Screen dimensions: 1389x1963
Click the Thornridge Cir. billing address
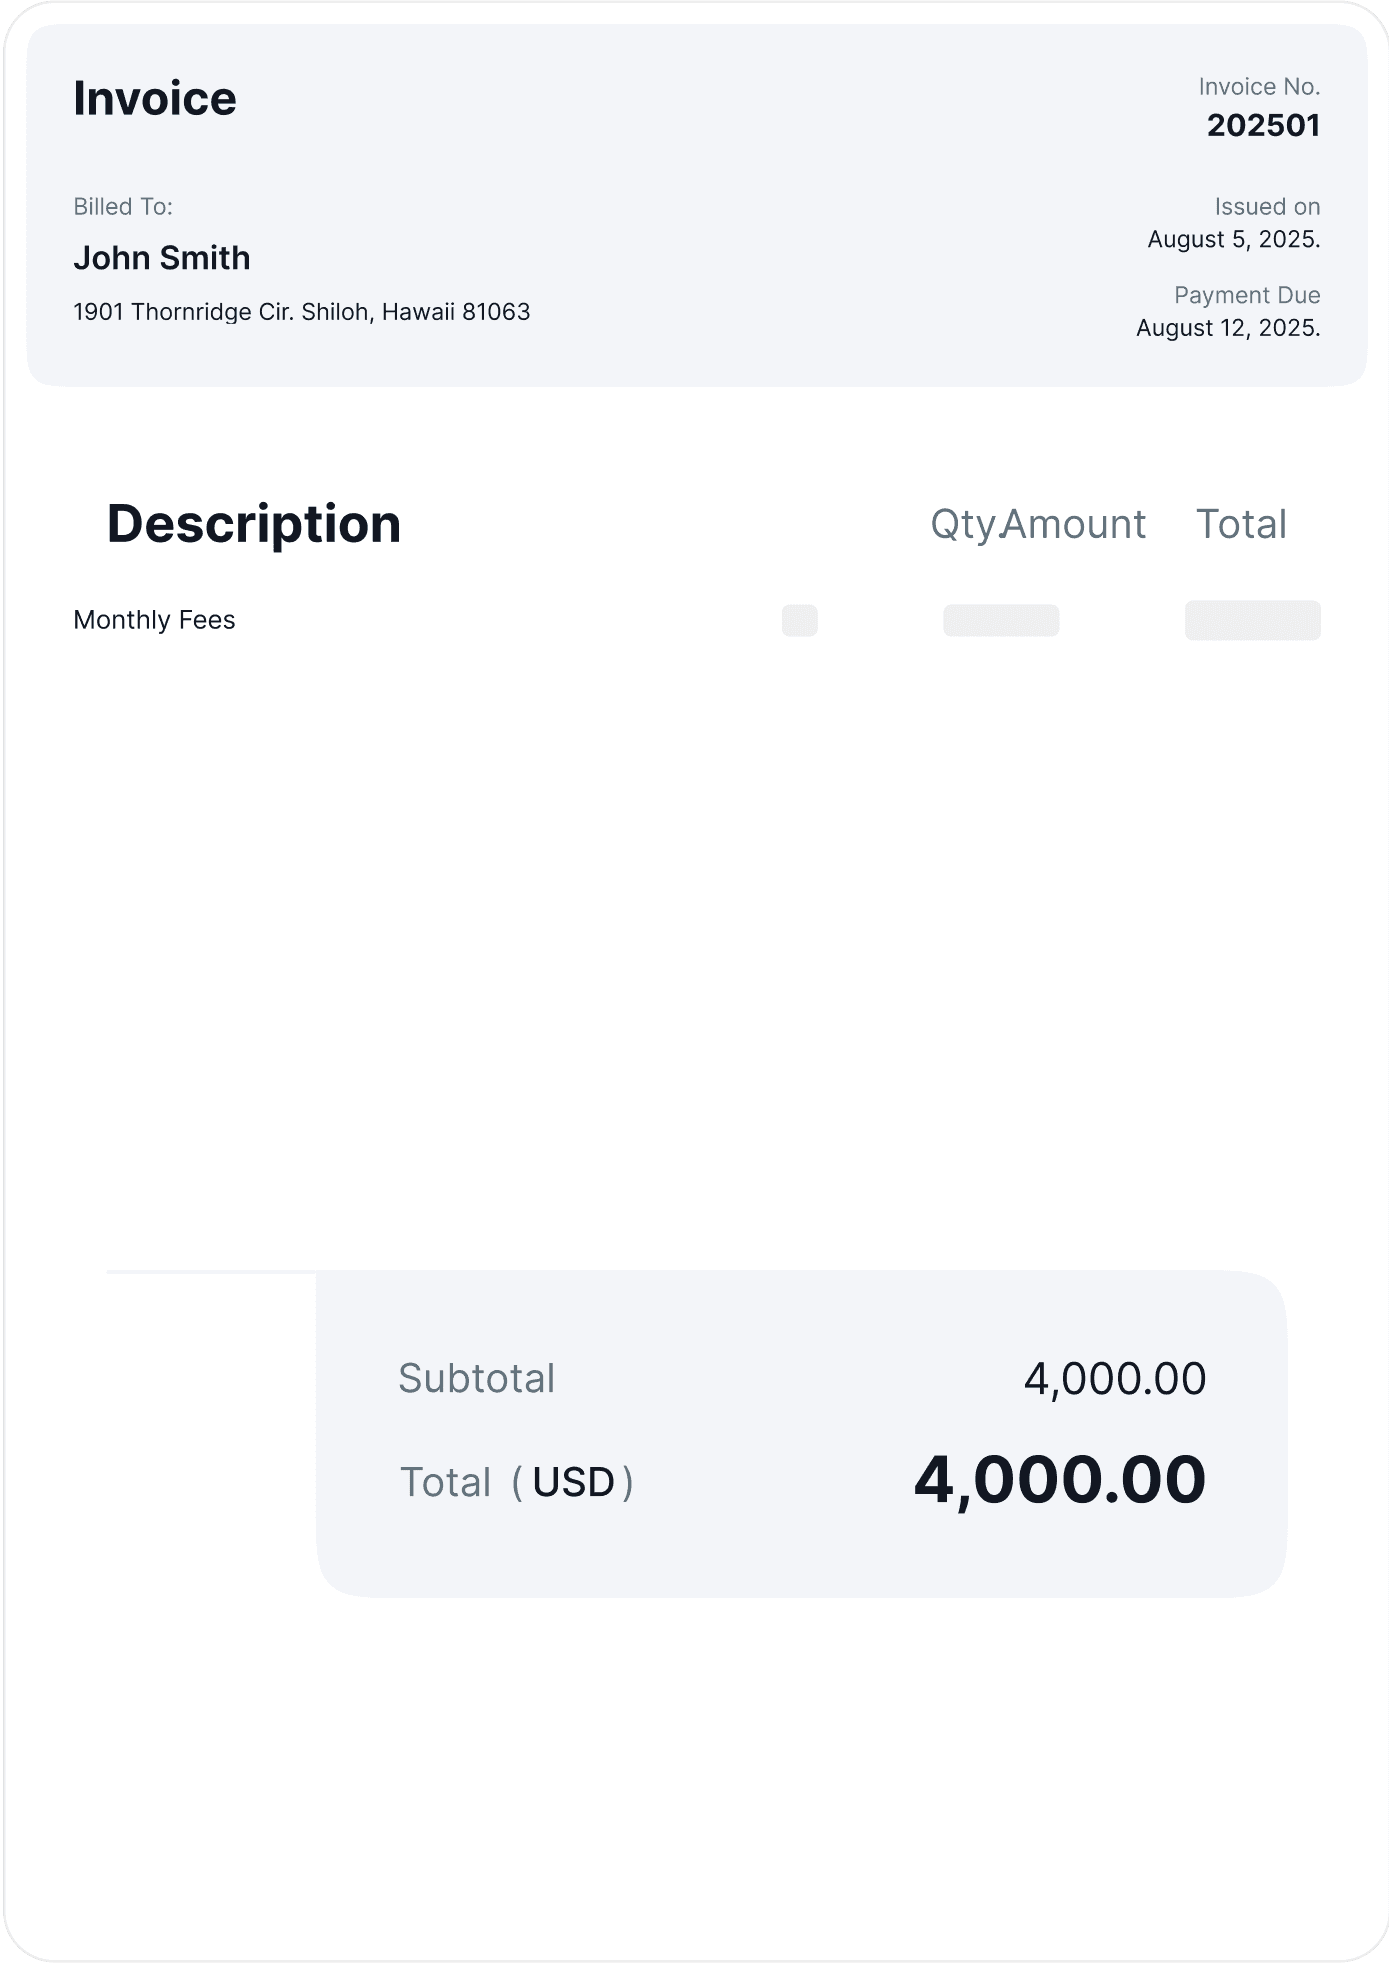(302, 312)
